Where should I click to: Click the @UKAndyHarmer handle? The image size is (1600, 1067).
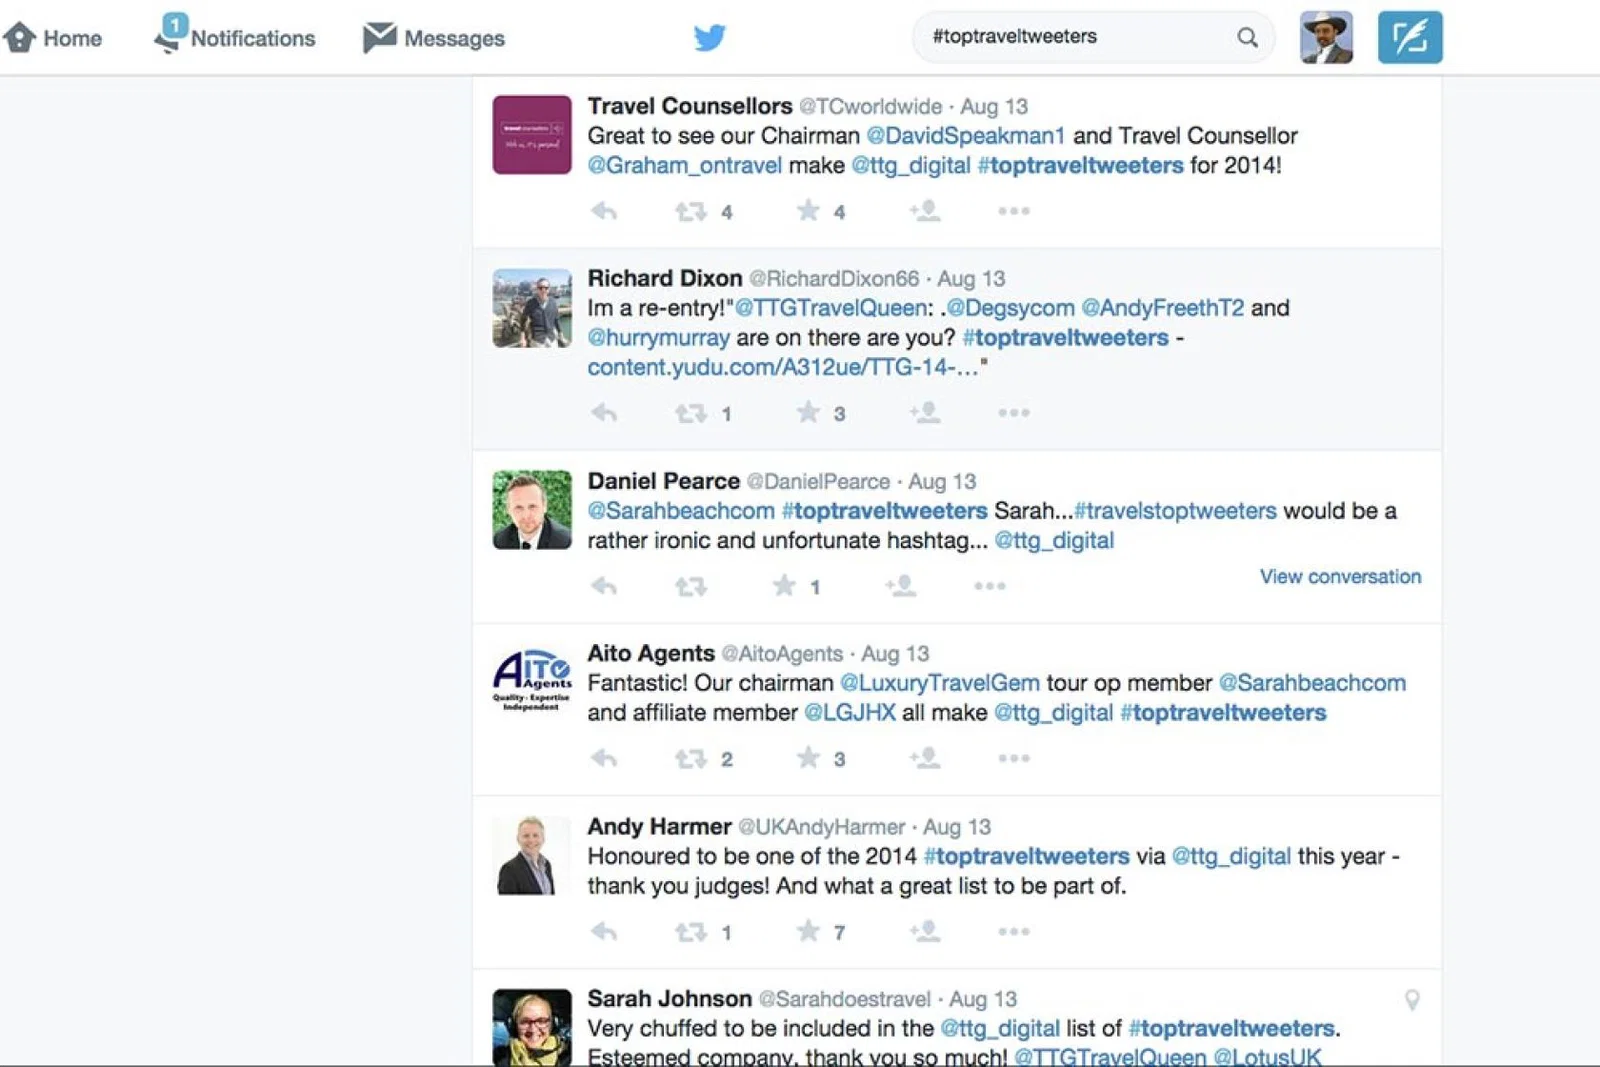[821, 827]
